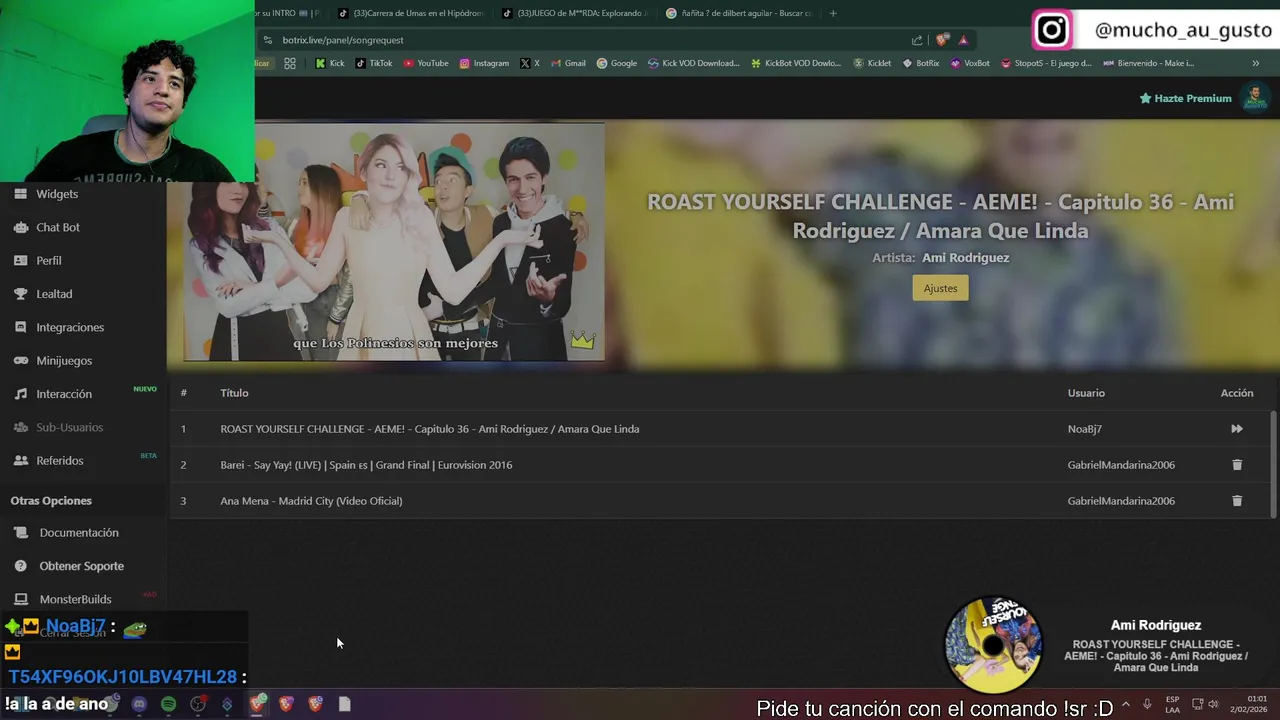Click the Referidos people icon

[20, 461]
